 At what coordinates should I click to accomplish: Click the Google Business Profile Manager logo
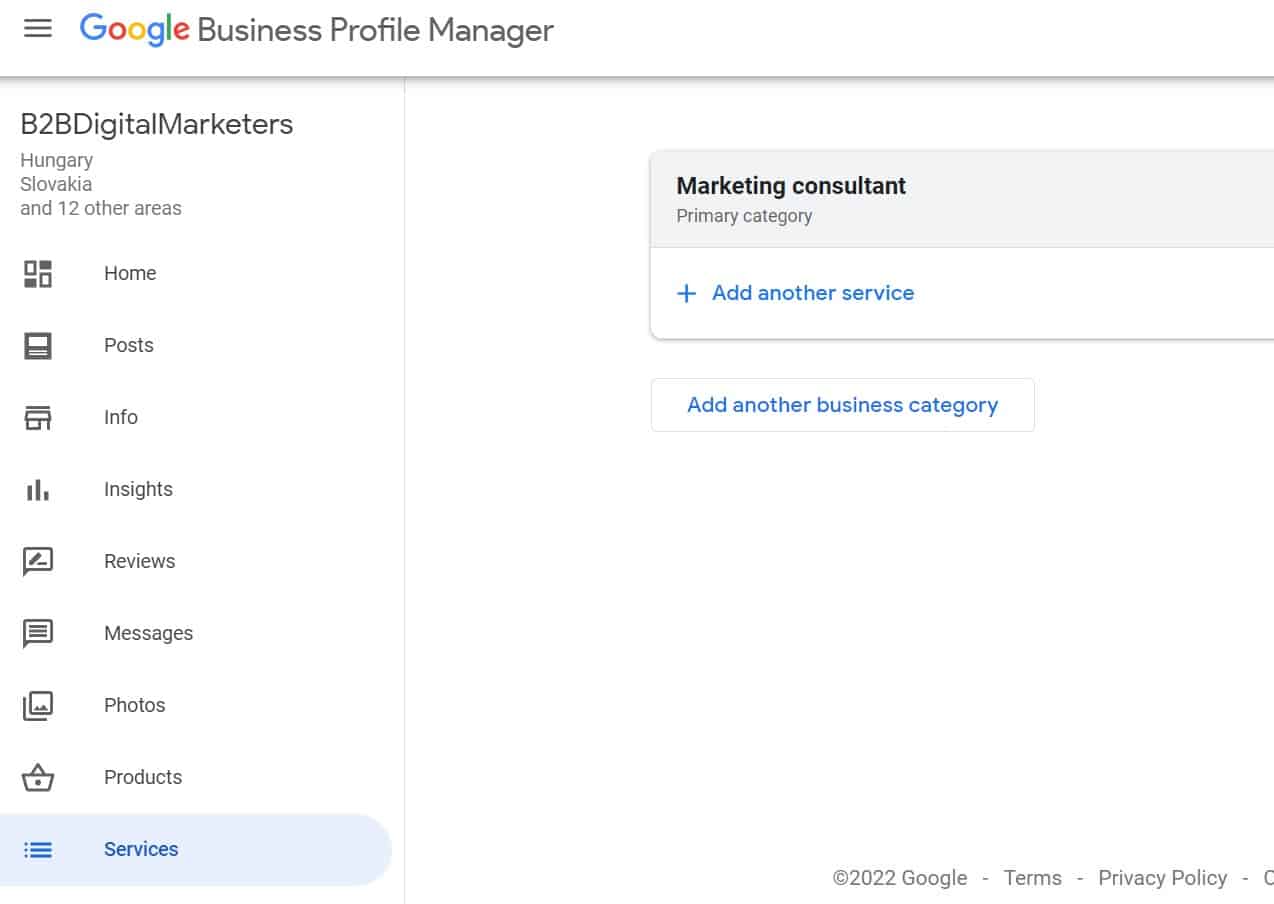point(316,30)
